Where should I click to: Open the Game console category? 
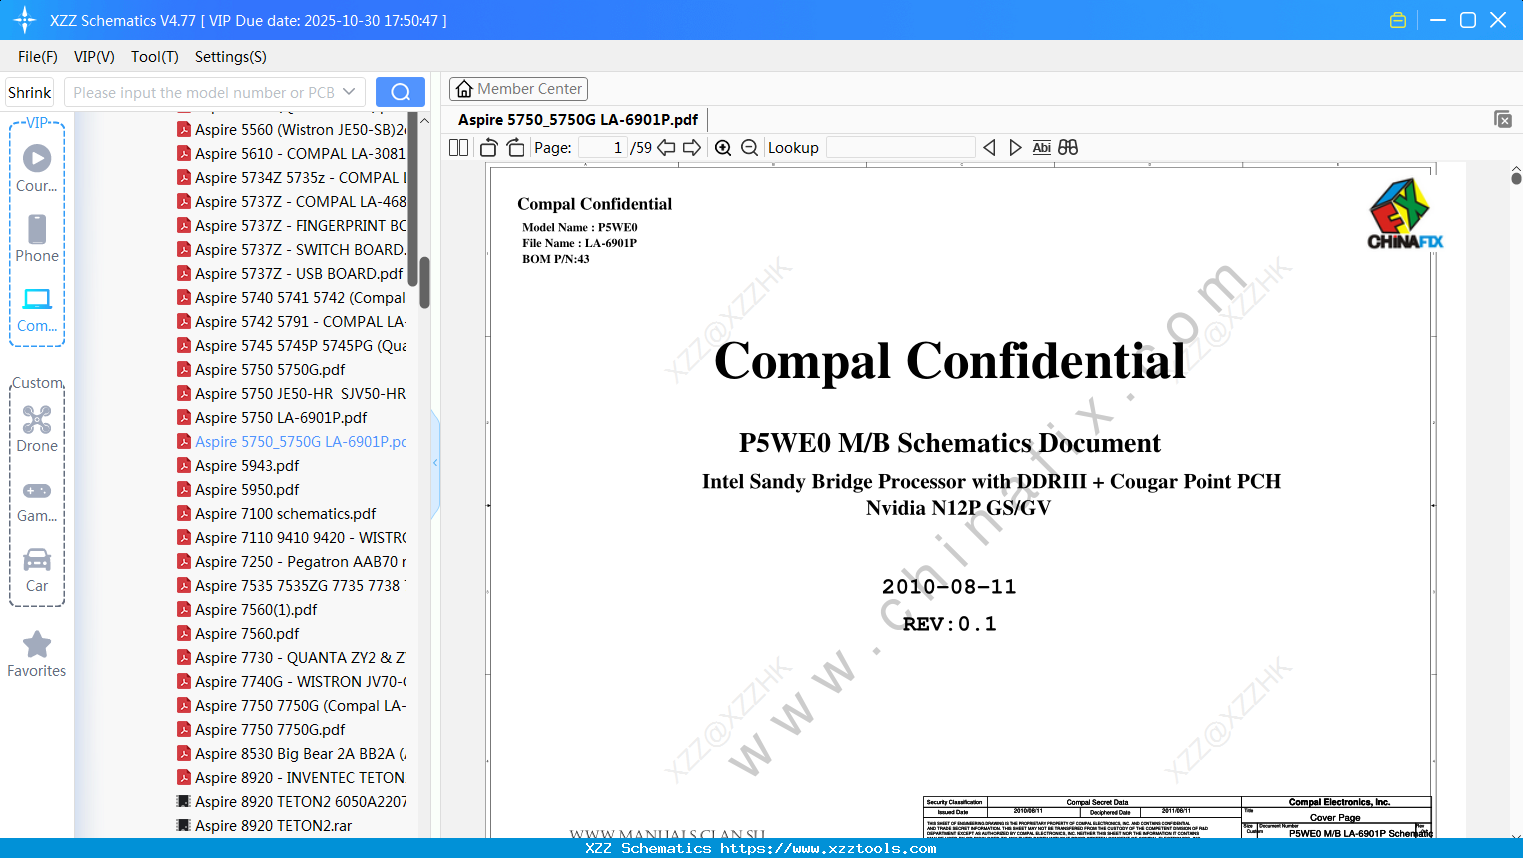pos(37,500)
